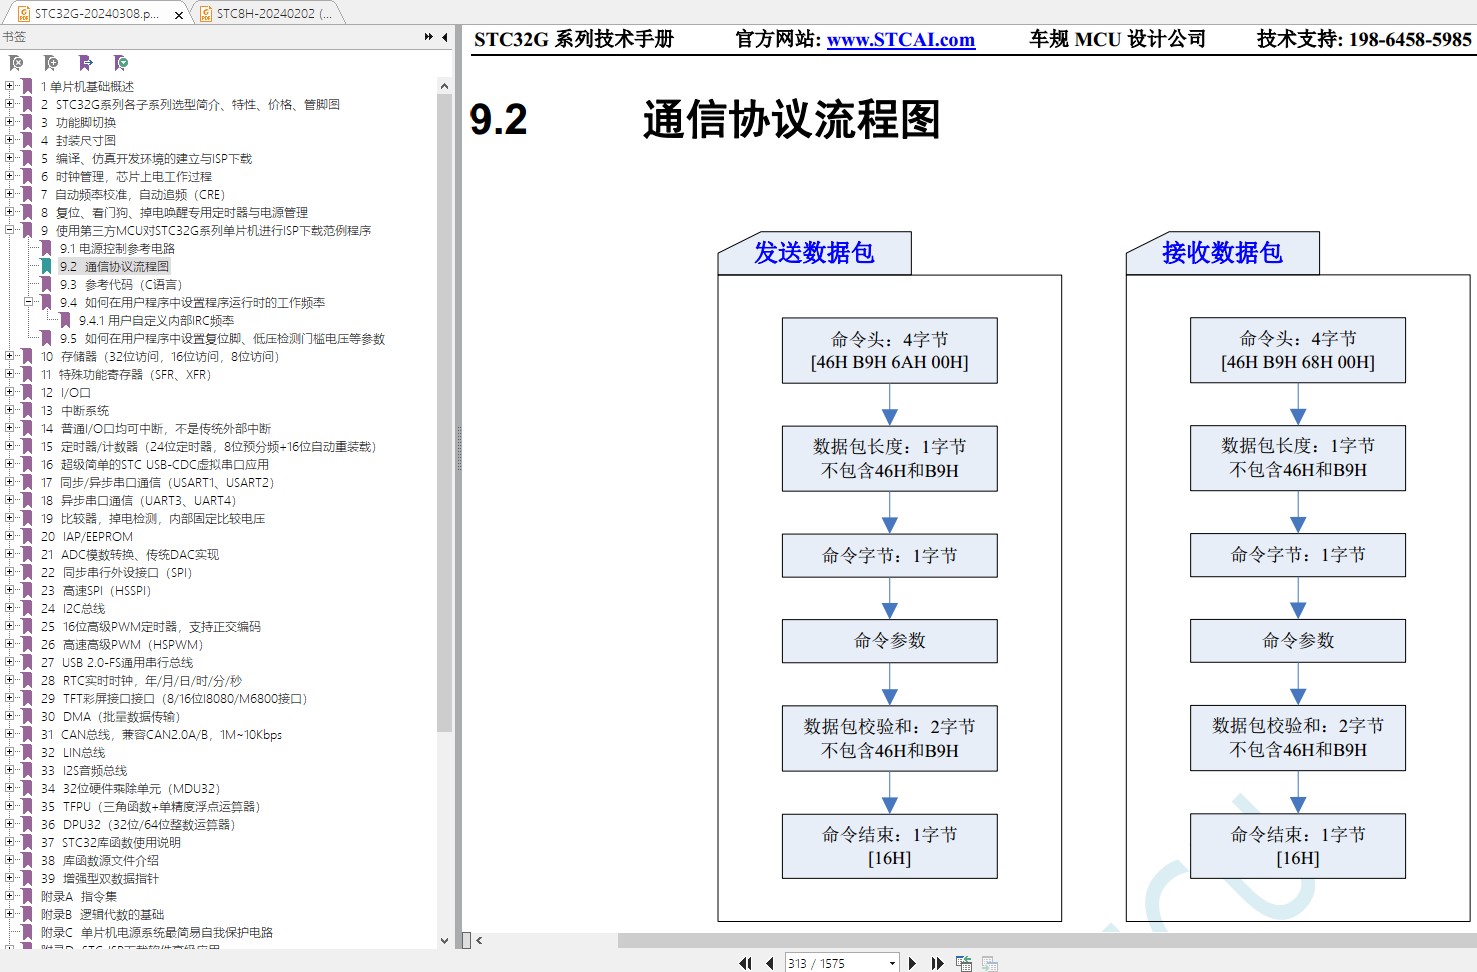Viewport: 1477px width, 972px height.
Task: Click the document horizontal scrollbar thumb
Action: (x=1047, y=940)
